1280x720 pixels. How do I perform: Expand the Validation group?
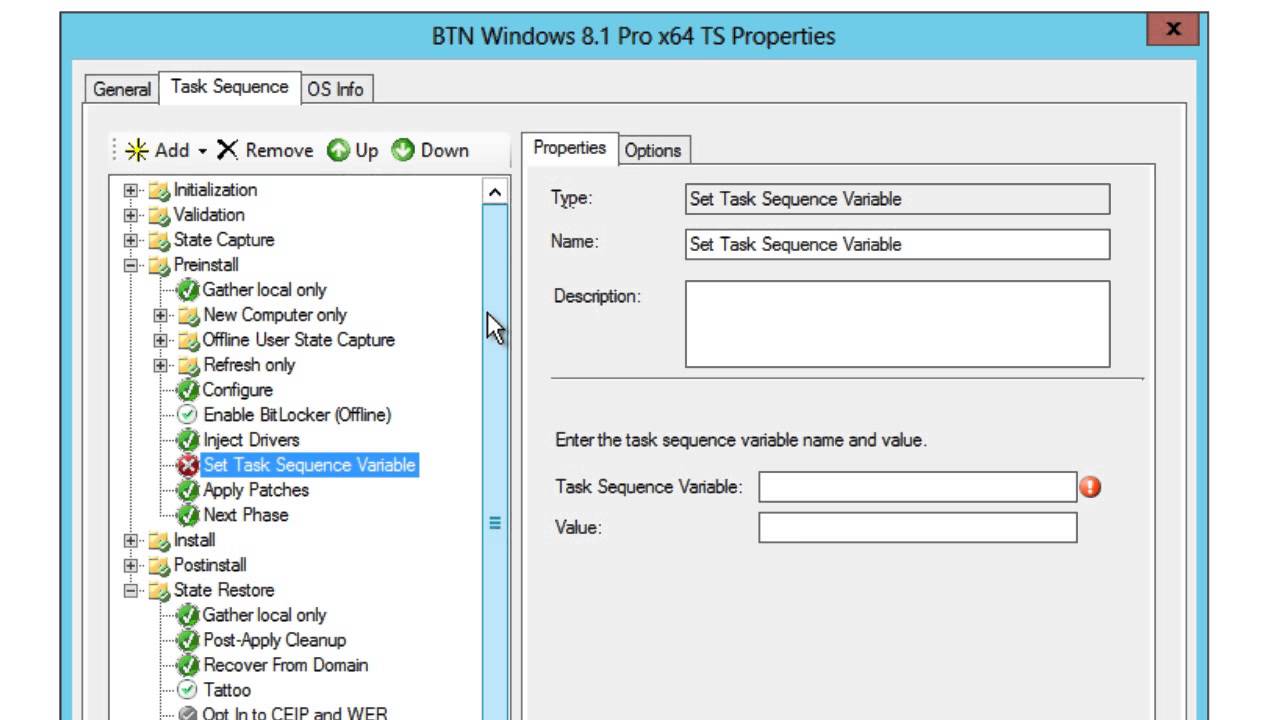(x=131, y=215)
